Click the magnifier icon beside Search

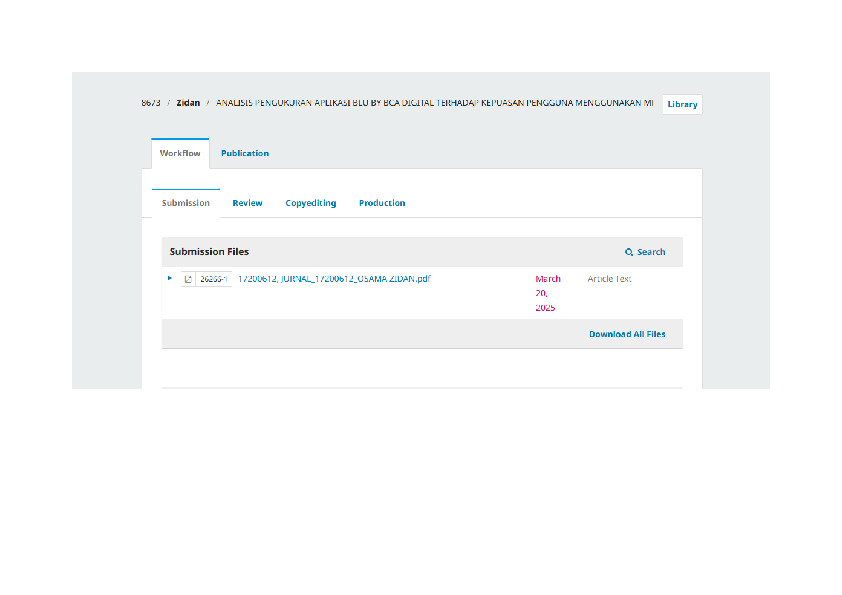629,252
